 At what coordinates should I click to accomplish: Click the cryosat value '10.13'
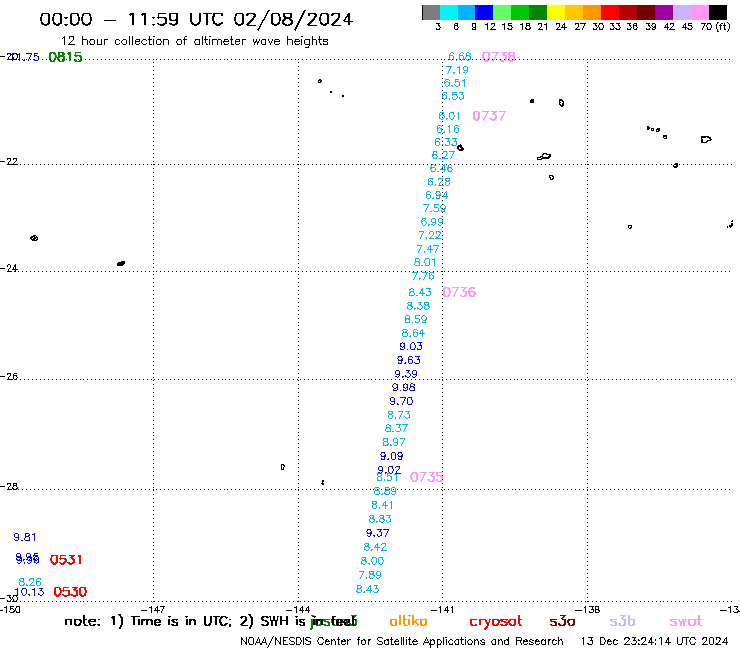[29, 592]
